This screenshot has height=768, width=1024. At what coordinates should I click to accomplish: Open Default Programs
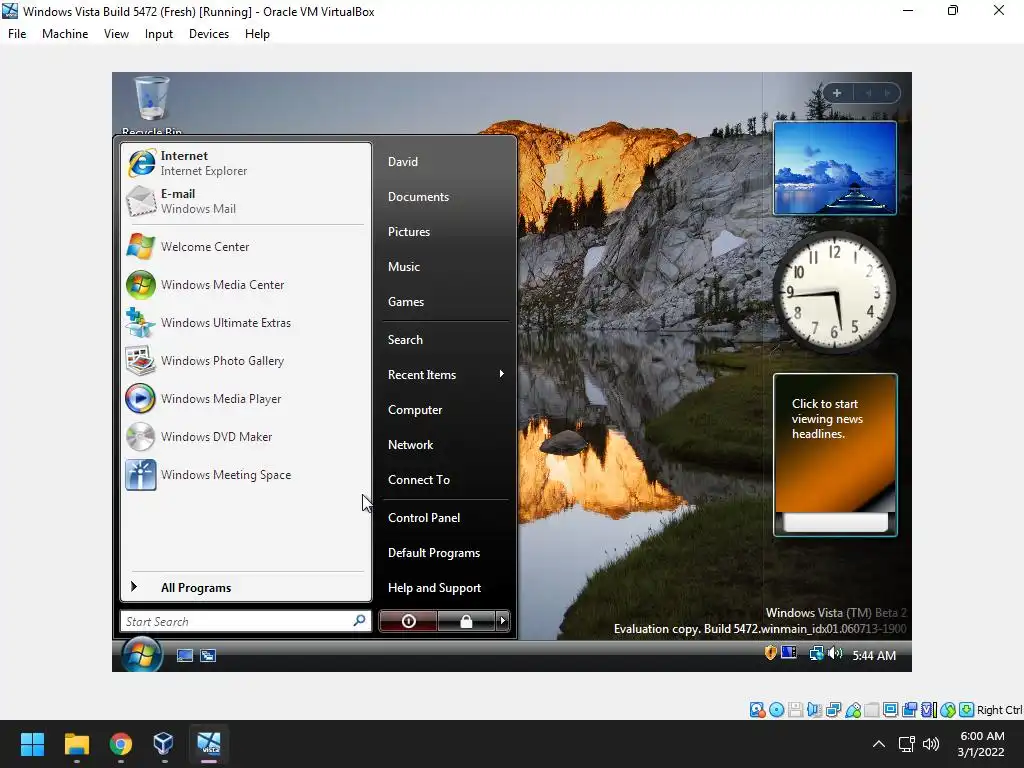pos(445,553)
